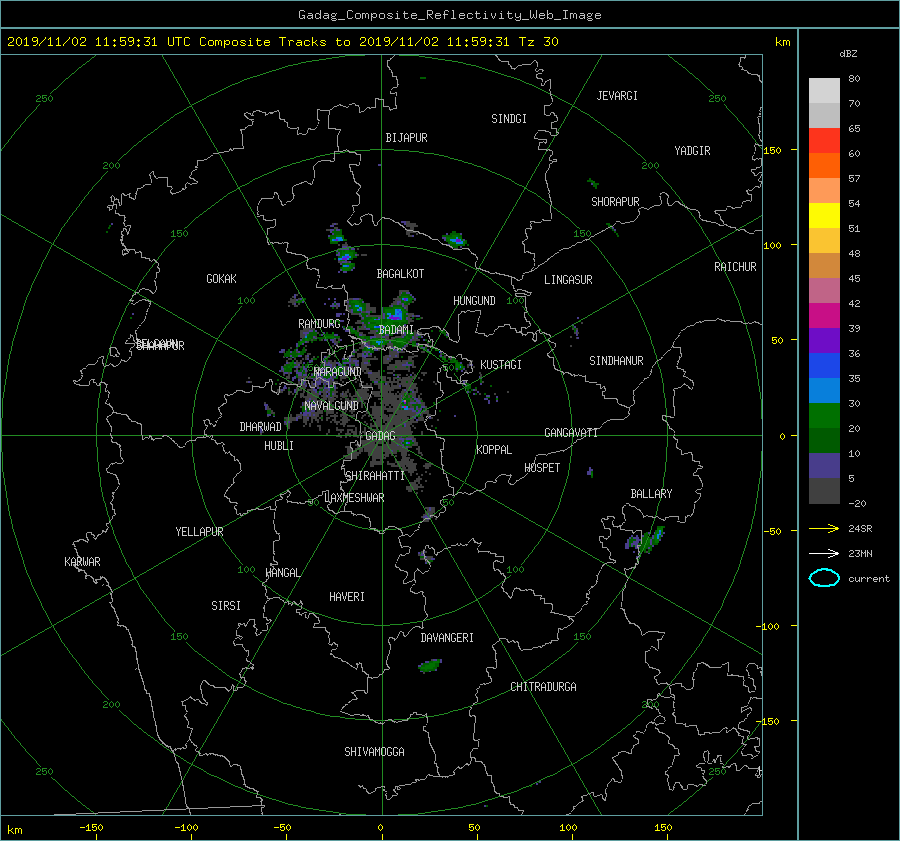Select the dark orange 57–60 dBZ swatch
The width and height of the screenshot is (900, 841).
click(x=824, y=165)
